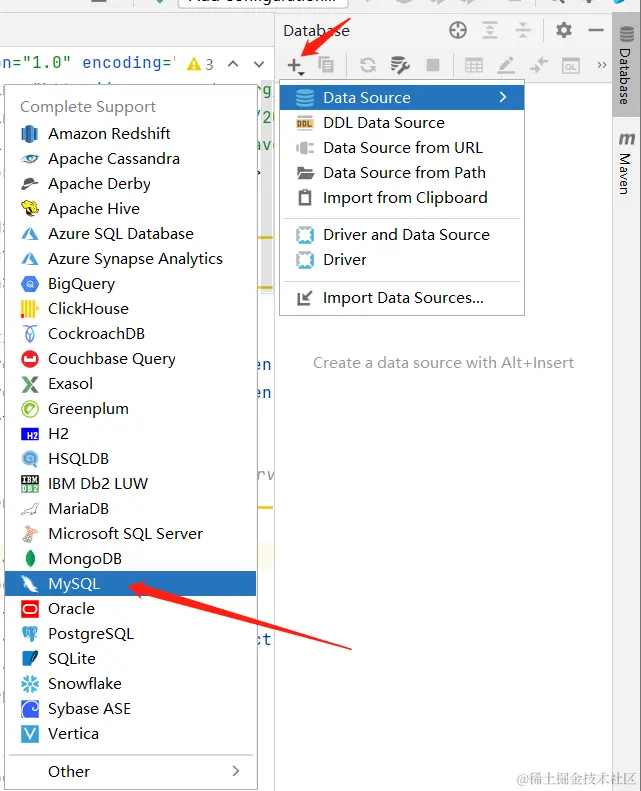Select Greenplum
641x791 pixels.
click(131, 409)
